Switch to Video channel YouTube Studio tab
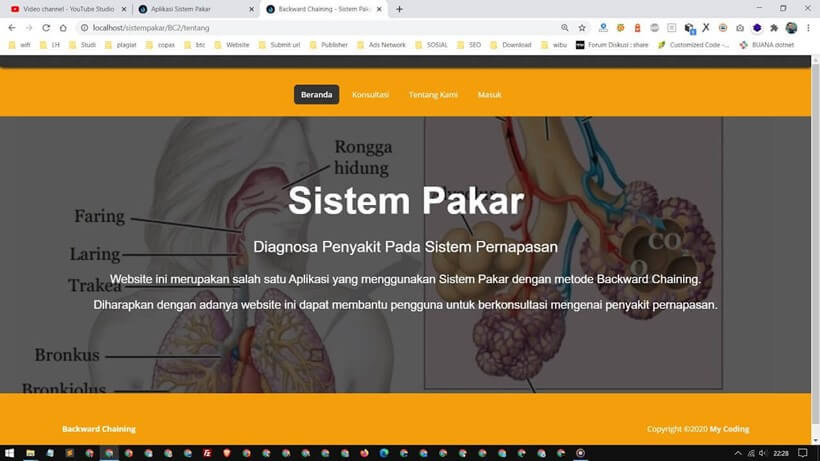This screenshot has width=820, height=461. pos(62,9)
